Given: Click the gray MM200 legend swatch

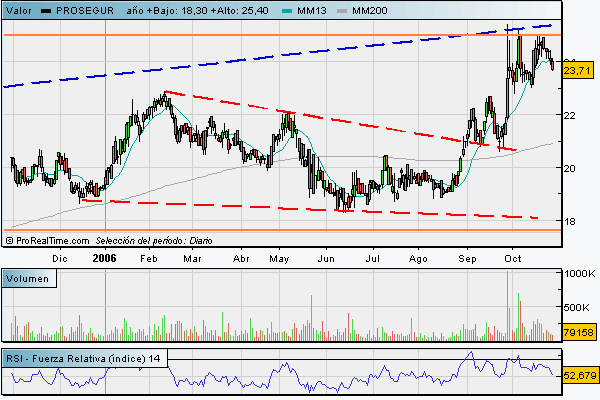Looking at the screenshot, I should pyautogui.click(x=342, y=11).
